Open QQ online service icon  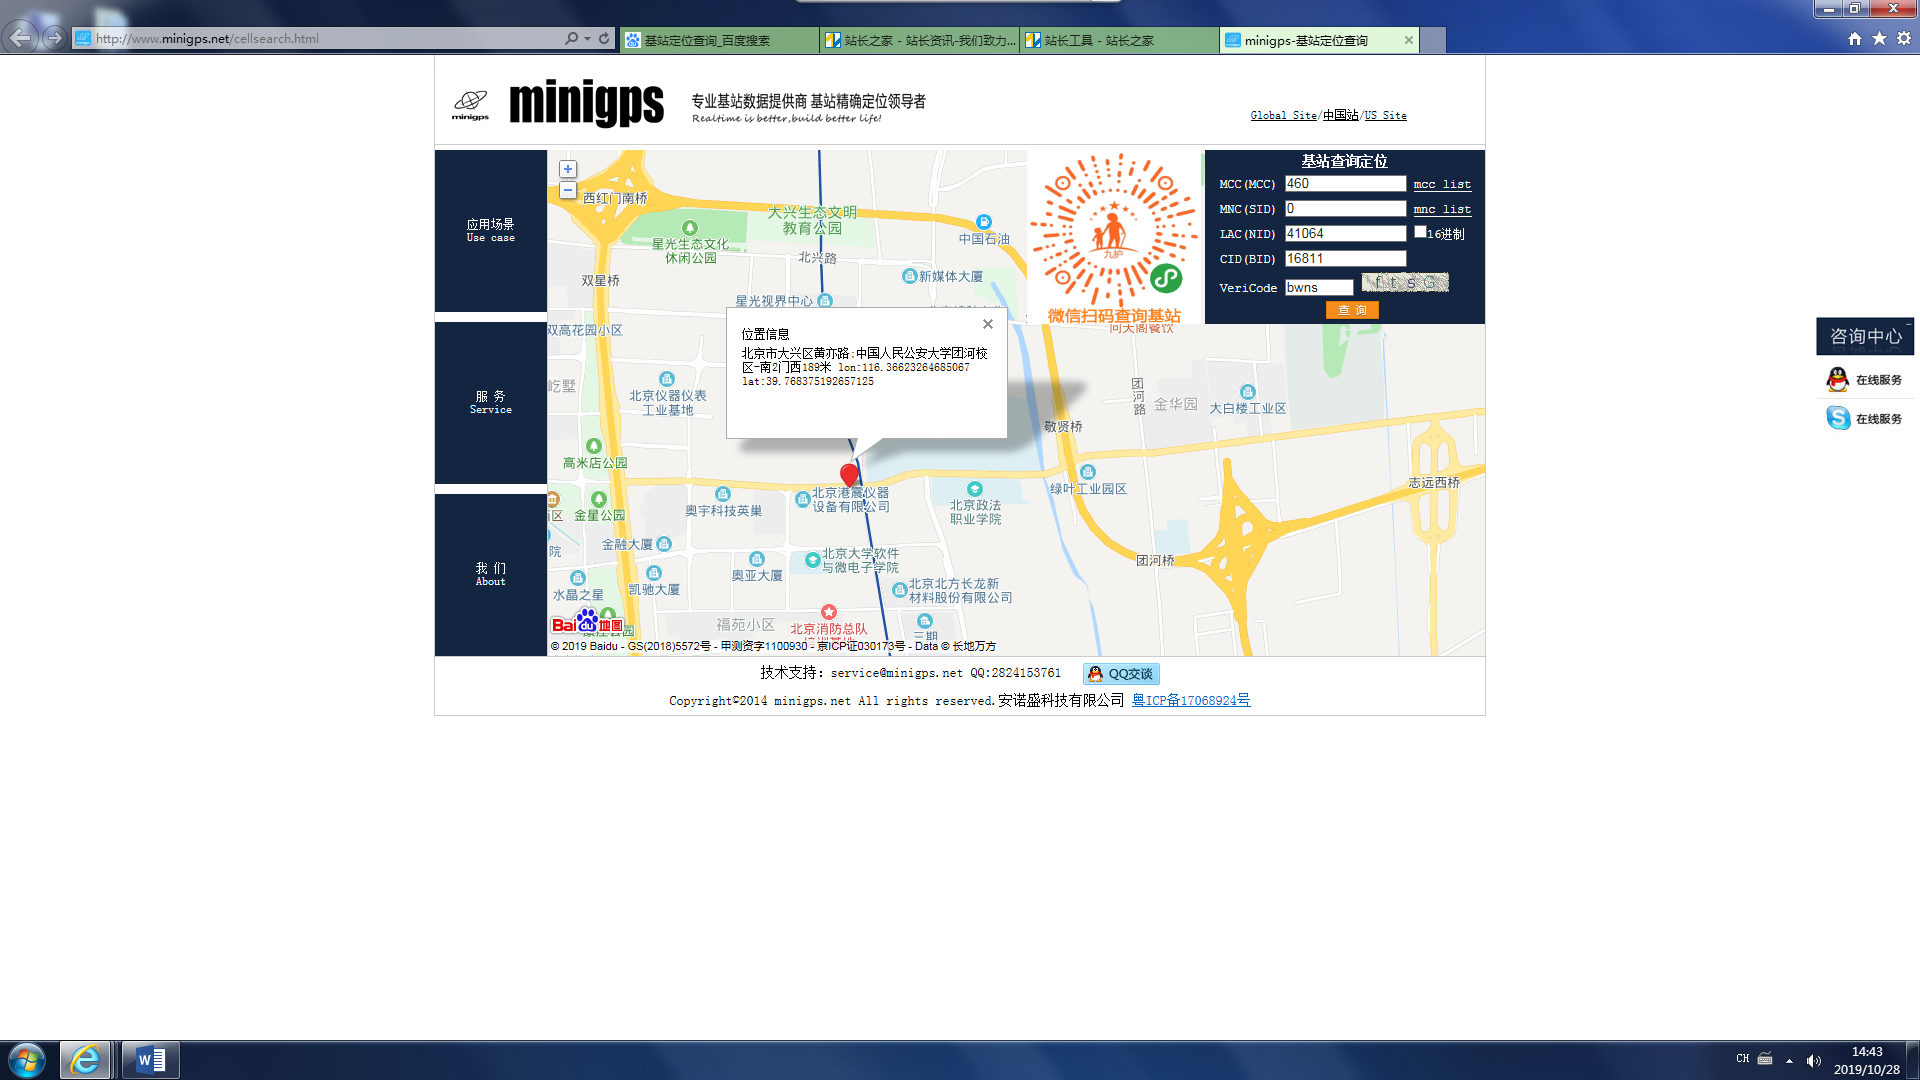click(x=1837, y=379)
